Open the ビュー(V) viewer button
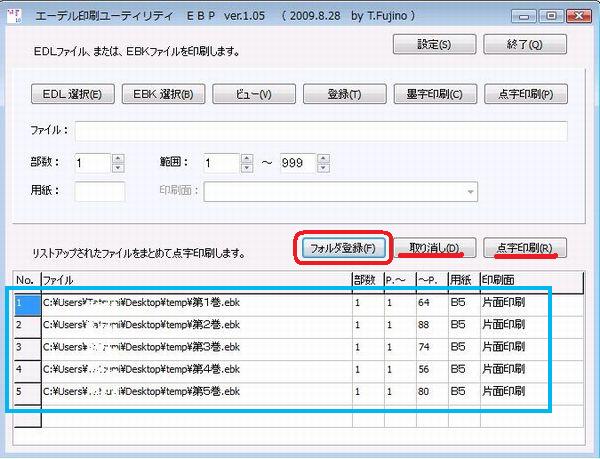This screenshot has height=459, width=600. 253,95
